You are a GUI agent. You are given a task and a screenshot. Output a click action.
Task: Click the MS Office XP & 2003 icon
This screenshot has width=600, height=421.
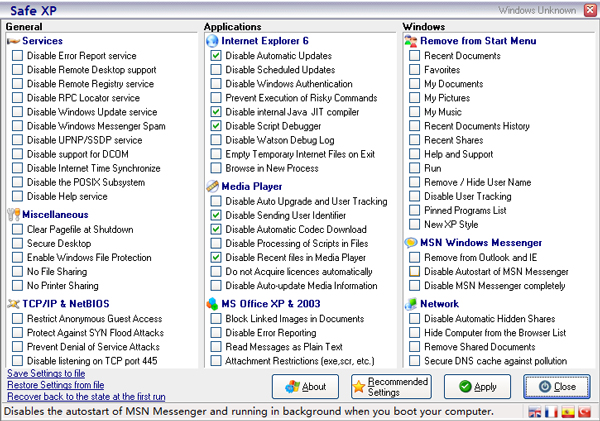pos(212,304)
